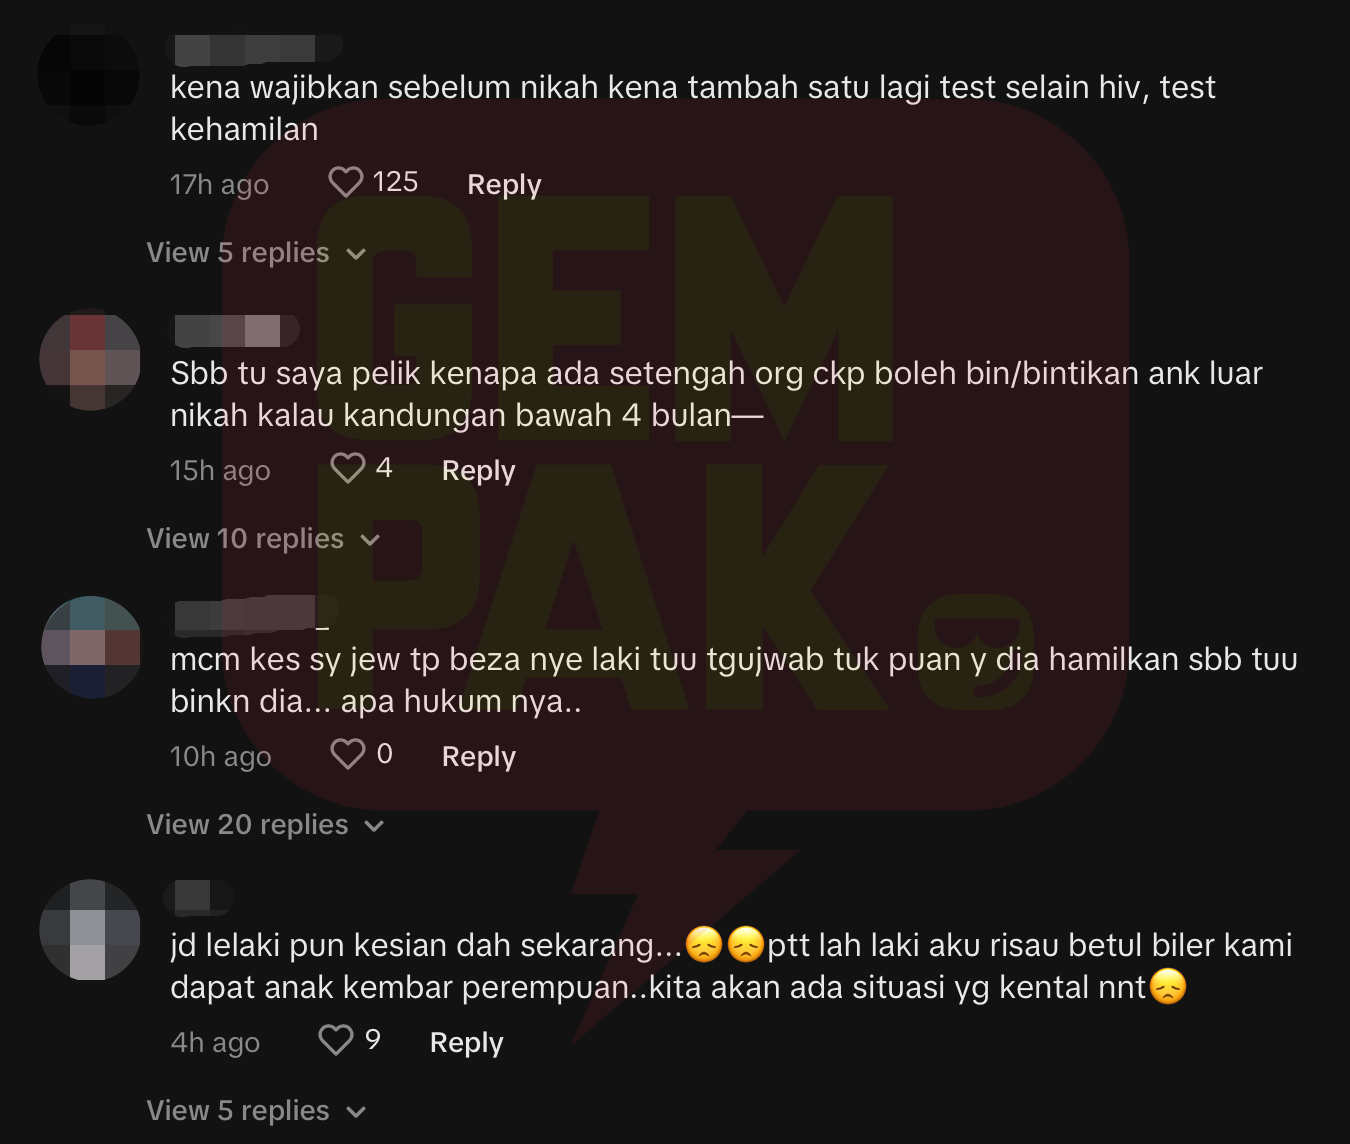The image size is (1350, 1144).
Task: Expand View 10 replies
Action: tap(263, 539)
